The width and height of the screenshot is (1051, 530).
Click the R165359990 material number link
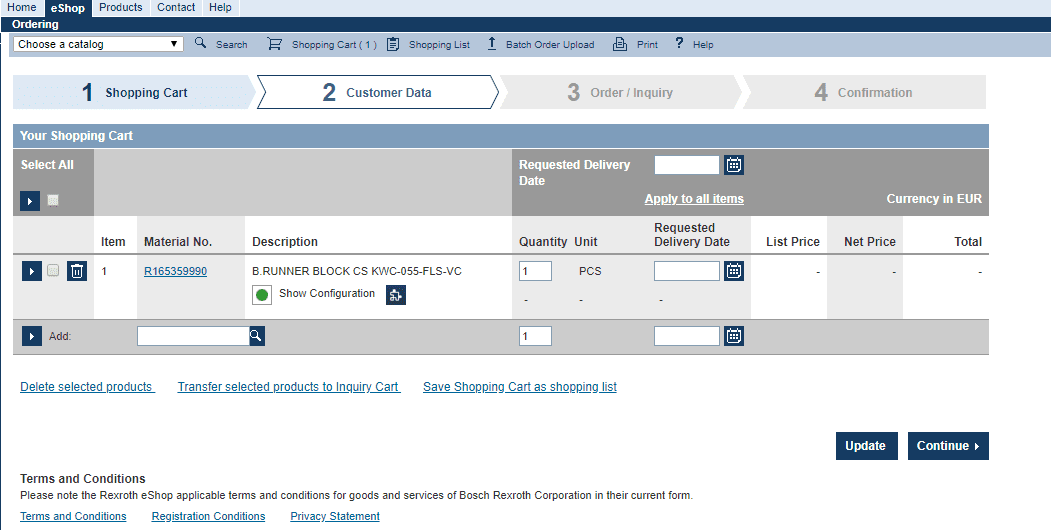point(175,271)
